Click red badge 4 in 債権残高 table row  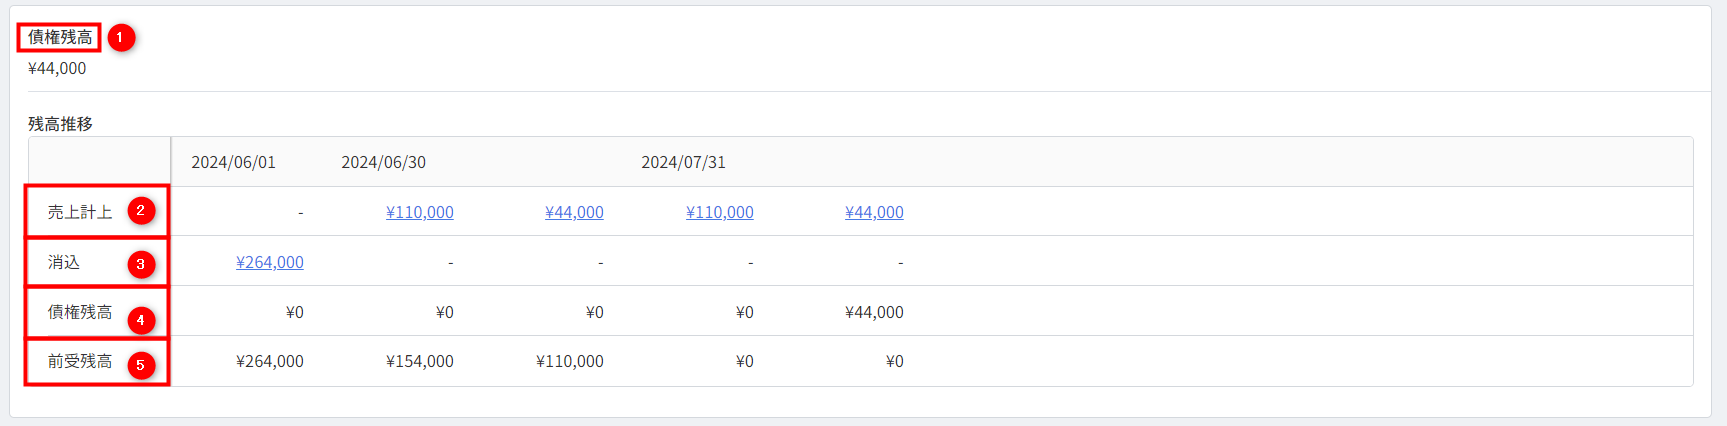coord(140,320)
